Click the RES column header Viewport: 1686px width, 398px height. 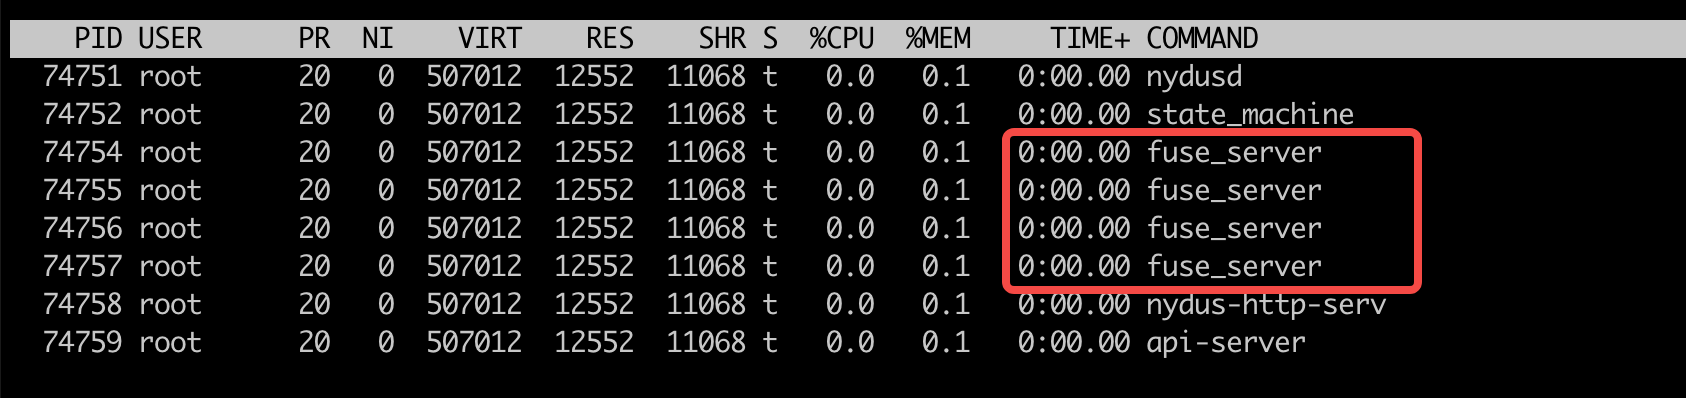pos(610,38)
